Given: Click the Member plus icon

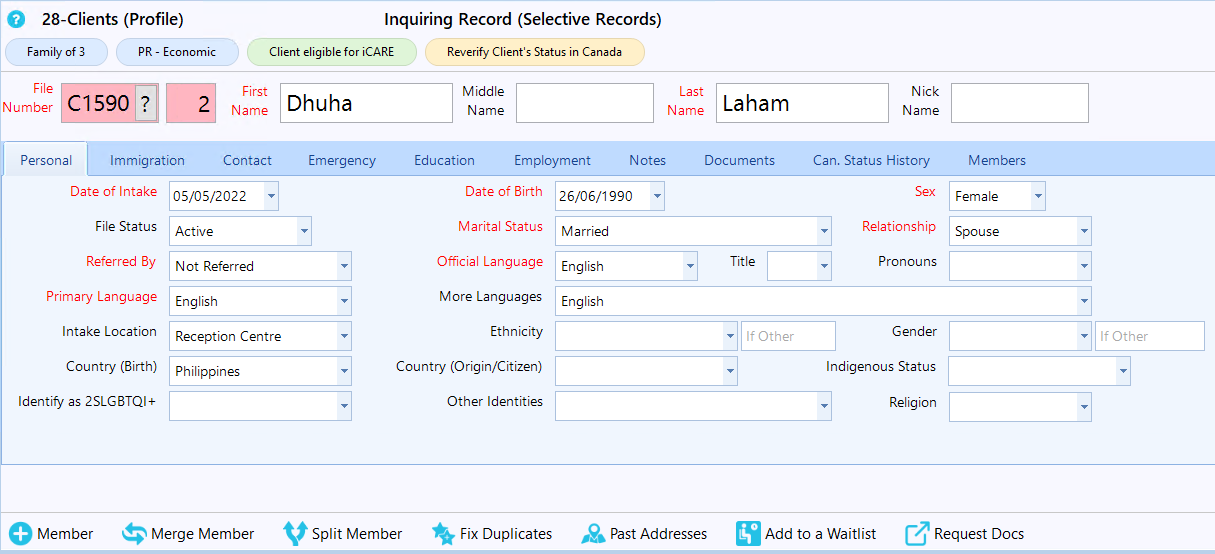Looking at the screenshot, I should 21,534.
